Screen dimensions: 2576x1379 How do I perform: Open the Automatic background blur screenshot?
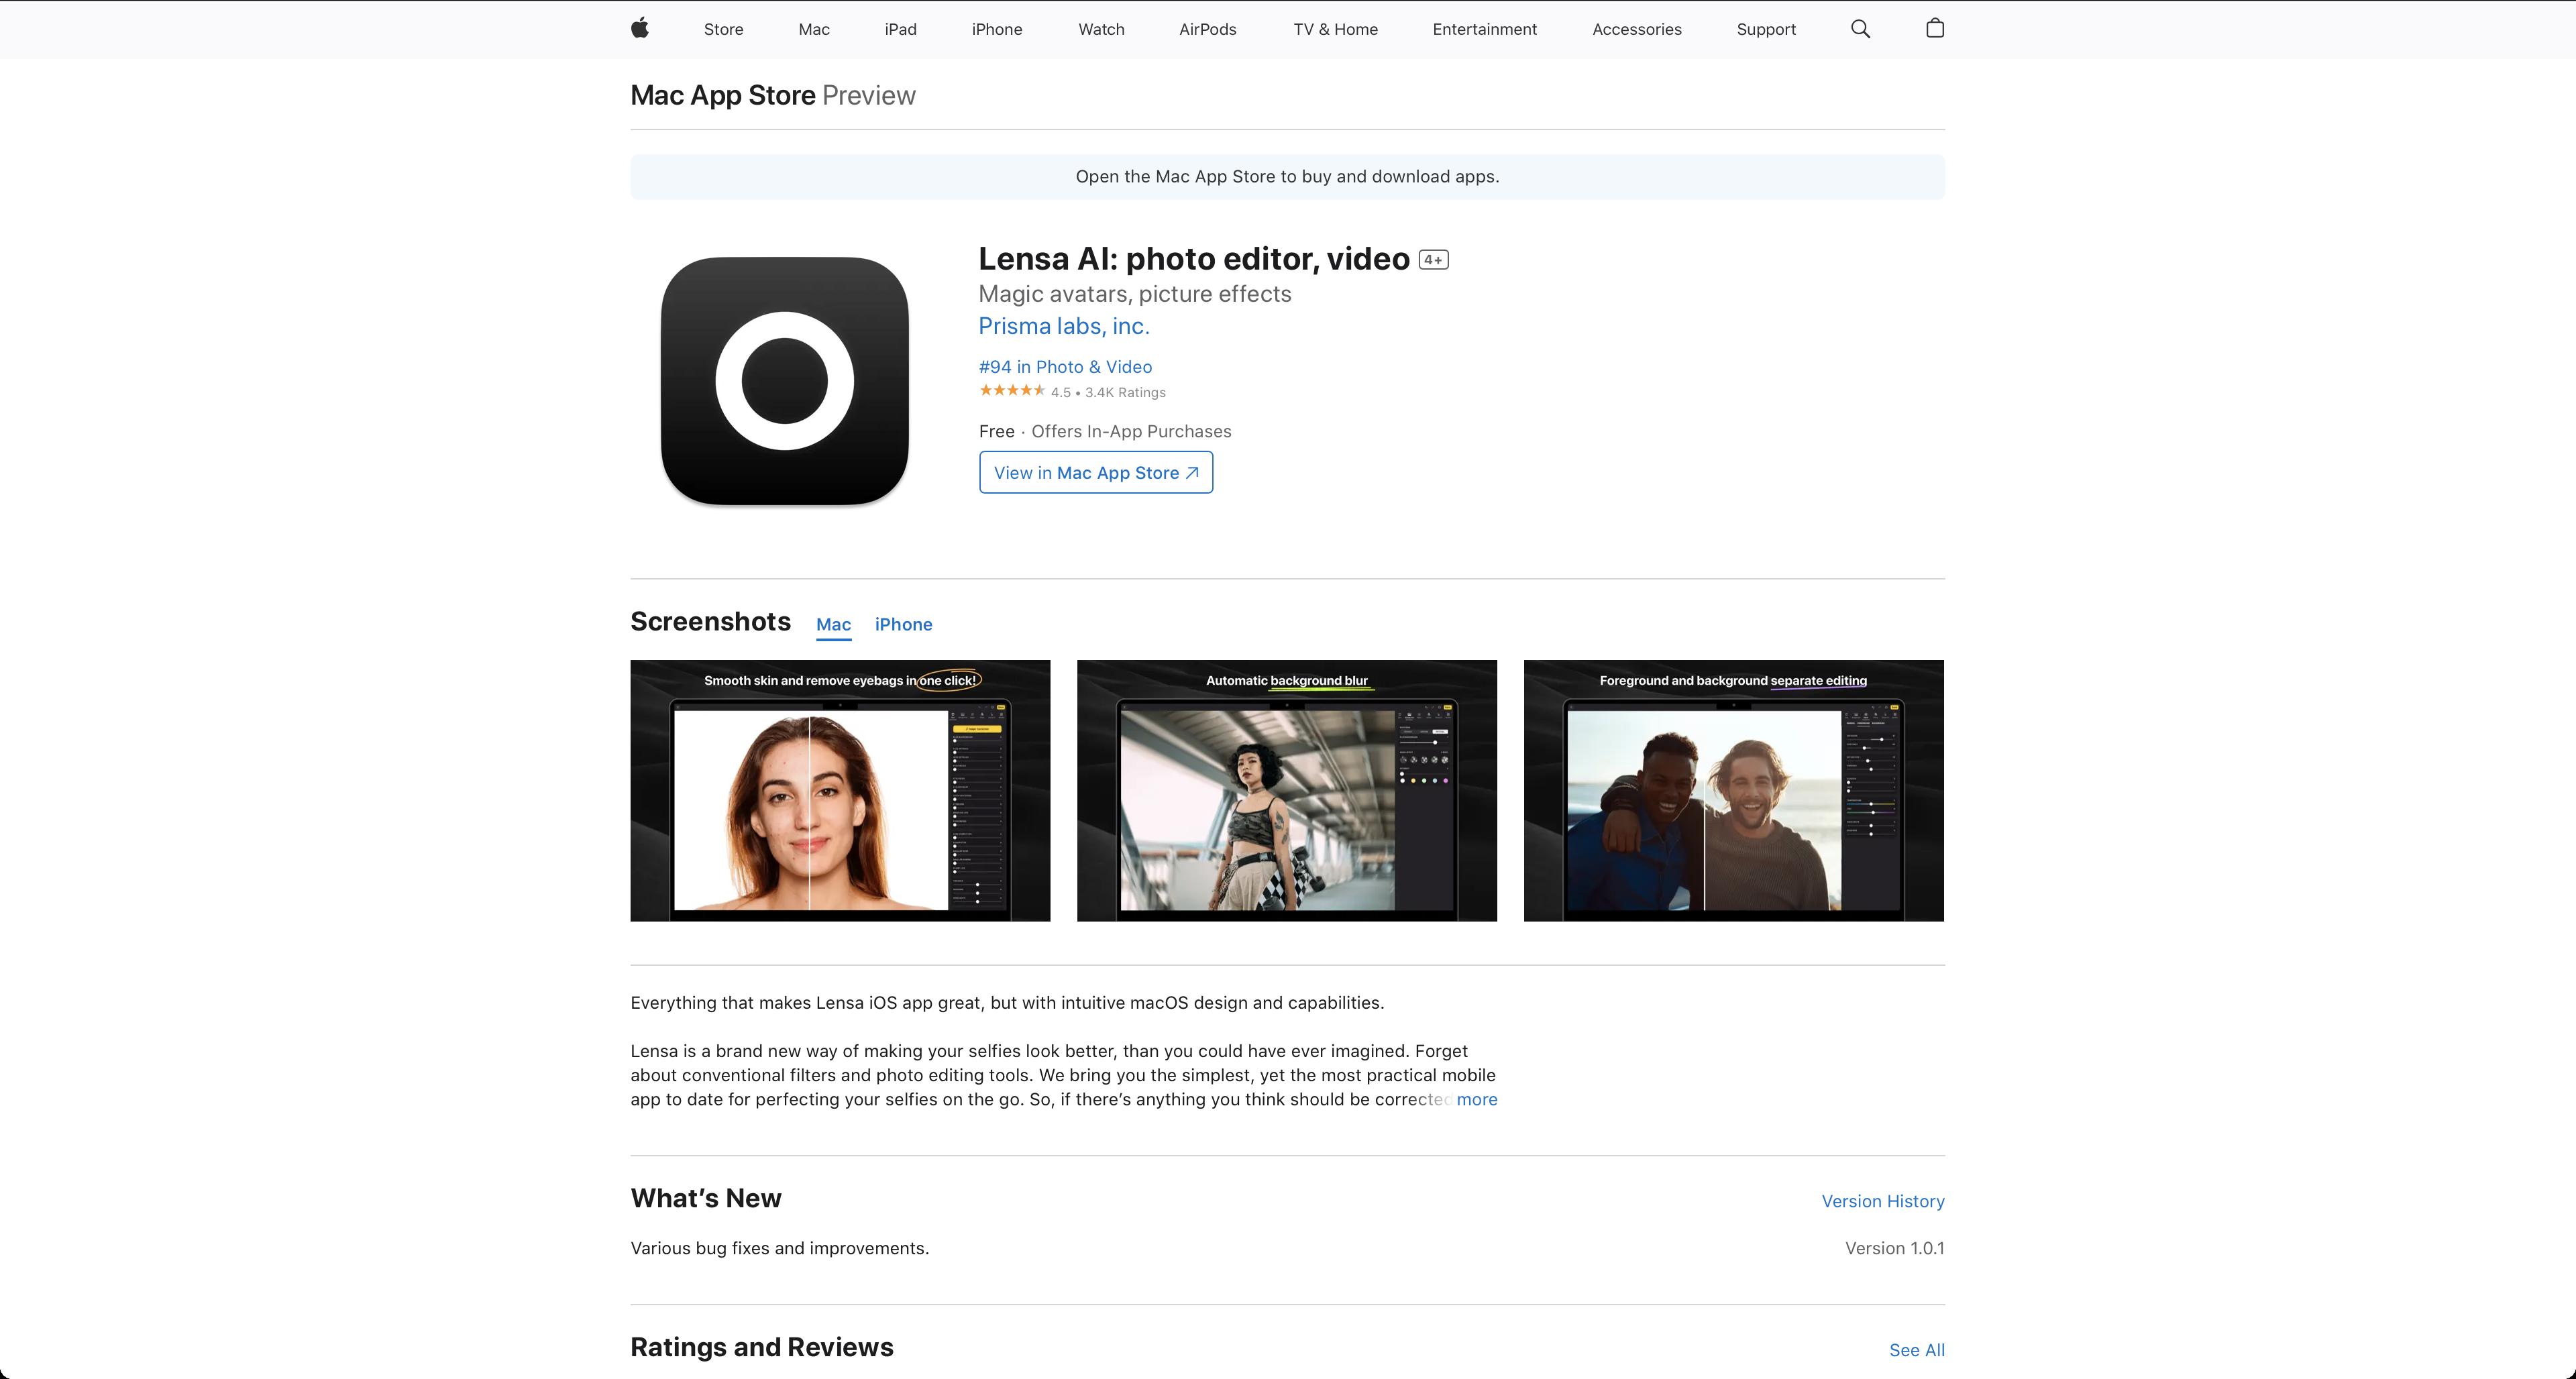(x=1287, y=790)
